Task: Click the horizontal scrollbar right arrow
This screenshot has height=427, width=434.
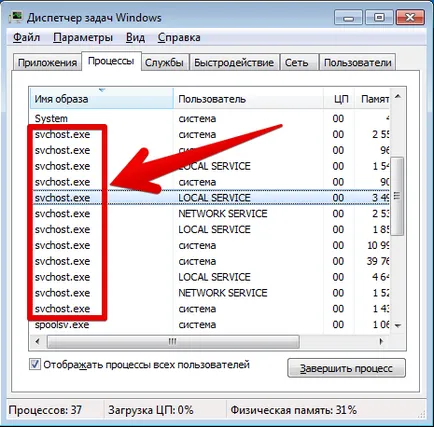Action: click(x=381, y=341)
